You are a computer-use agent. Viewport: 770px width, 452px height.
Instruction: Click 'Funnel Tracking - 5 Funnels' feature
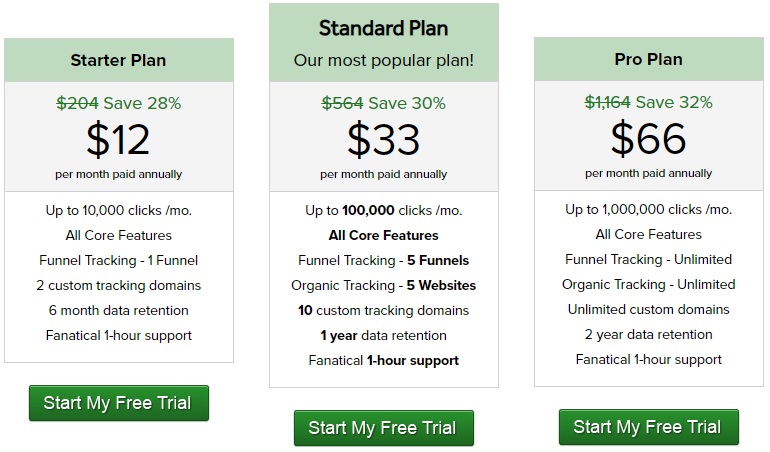384,260
